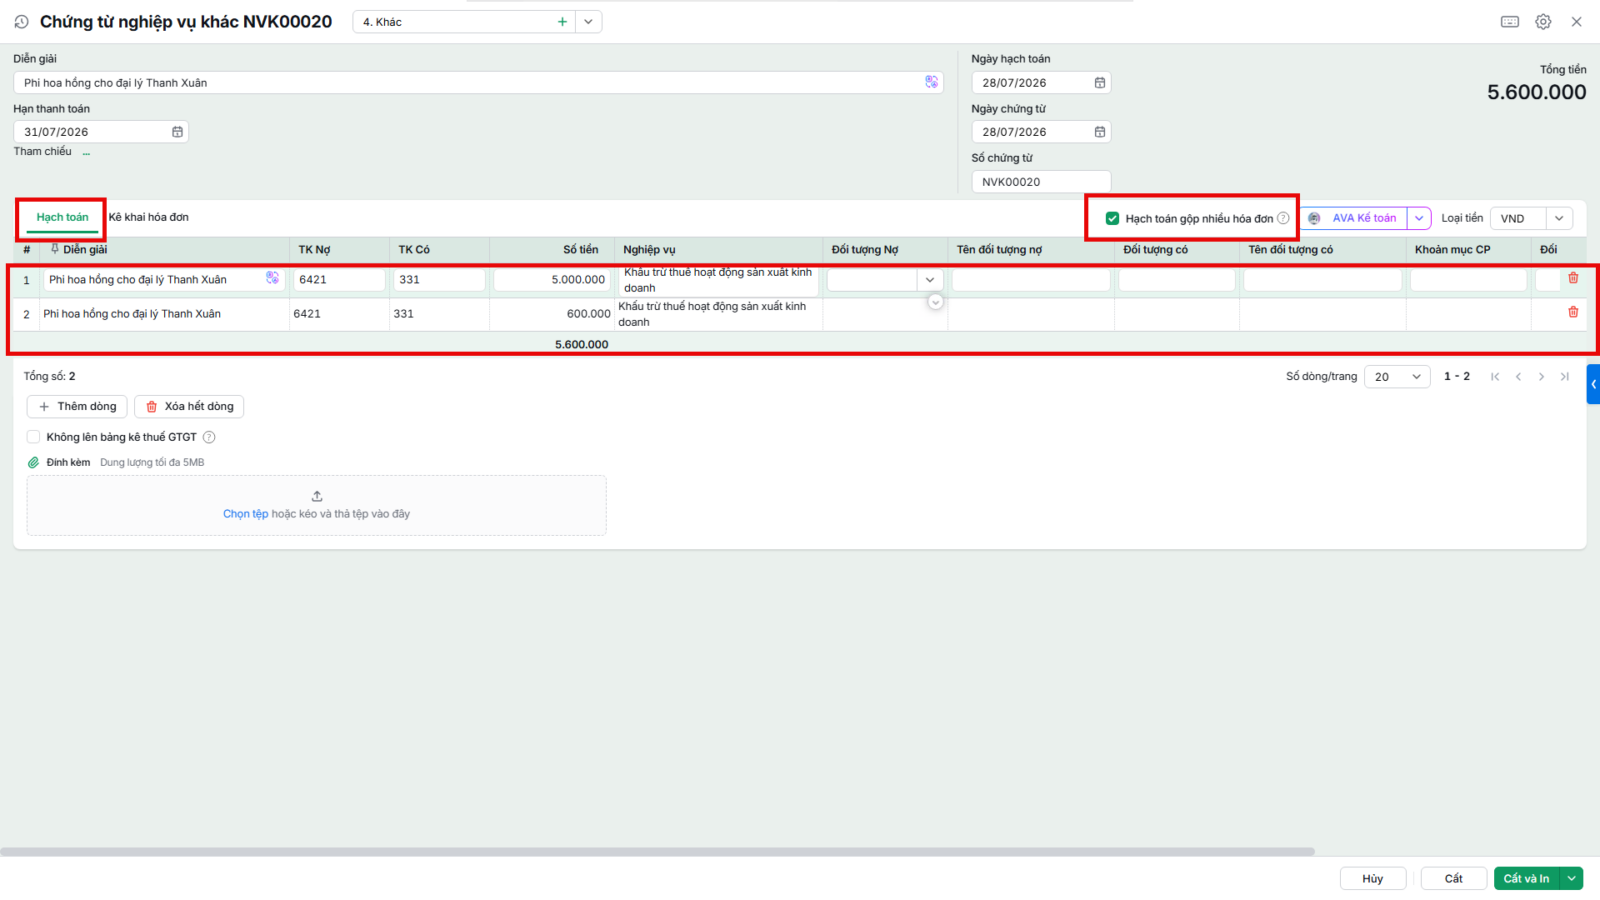Screen dimensions: 1600x900
Task: Click the AI suggestion icon in main Diễn giải field
Action: click(x=931, y=82)
